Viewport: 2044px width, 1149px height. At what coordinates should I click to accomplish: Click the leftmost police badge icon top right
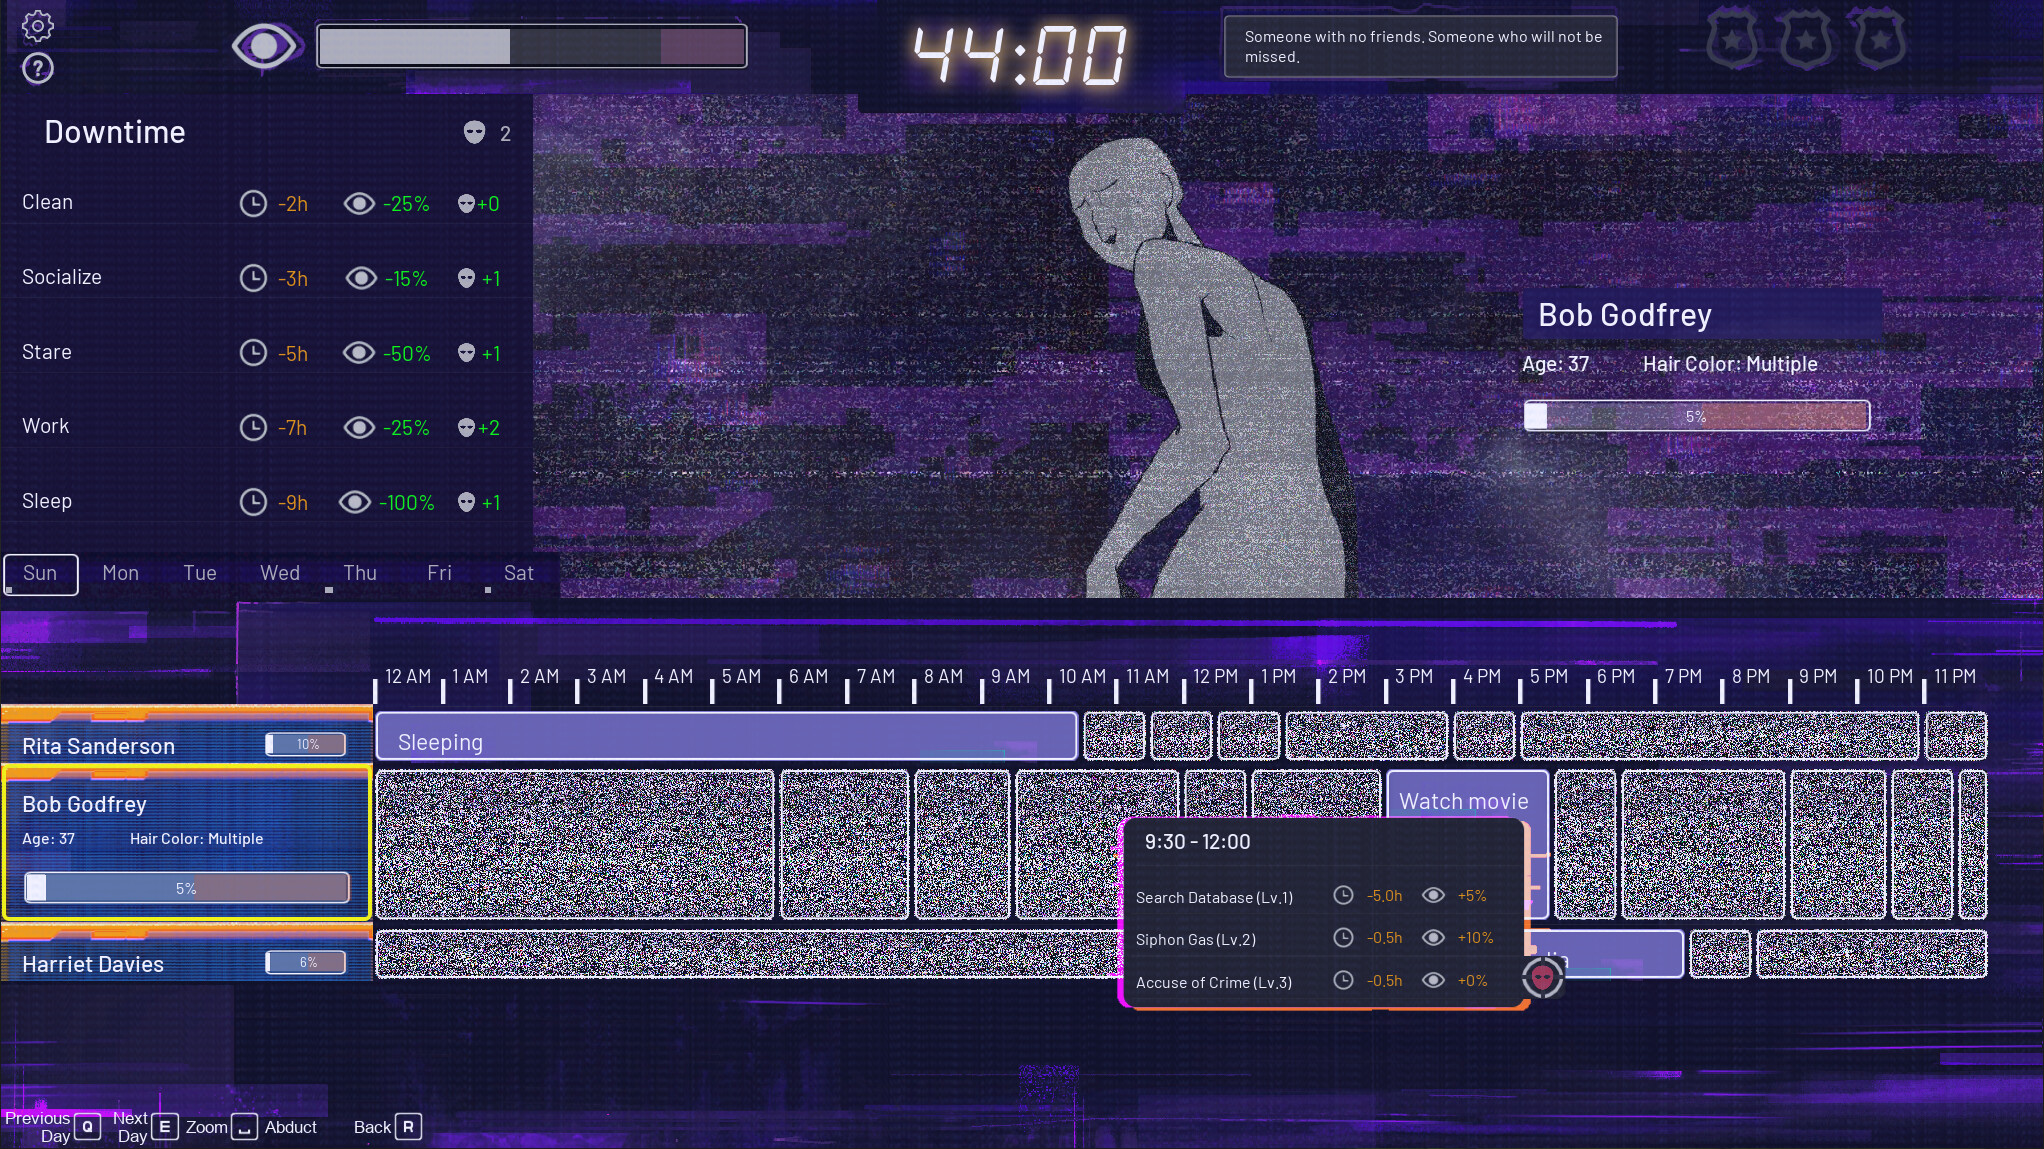pos(1731,38)
